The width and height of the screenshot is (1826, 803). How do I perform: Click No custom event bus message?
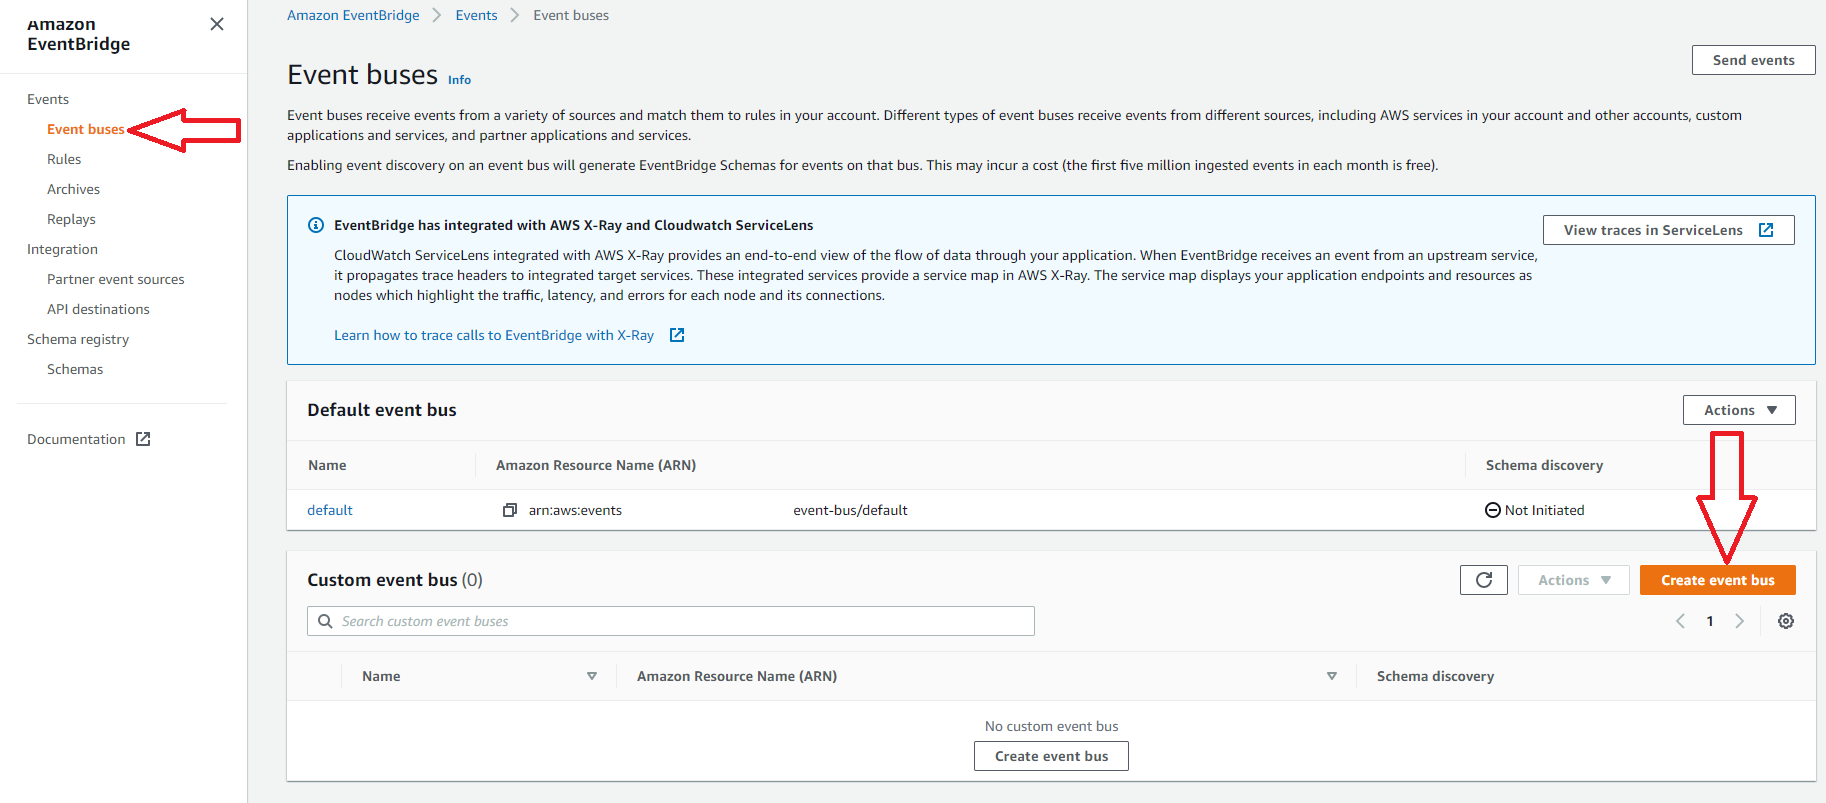(x=1051, y=726)
